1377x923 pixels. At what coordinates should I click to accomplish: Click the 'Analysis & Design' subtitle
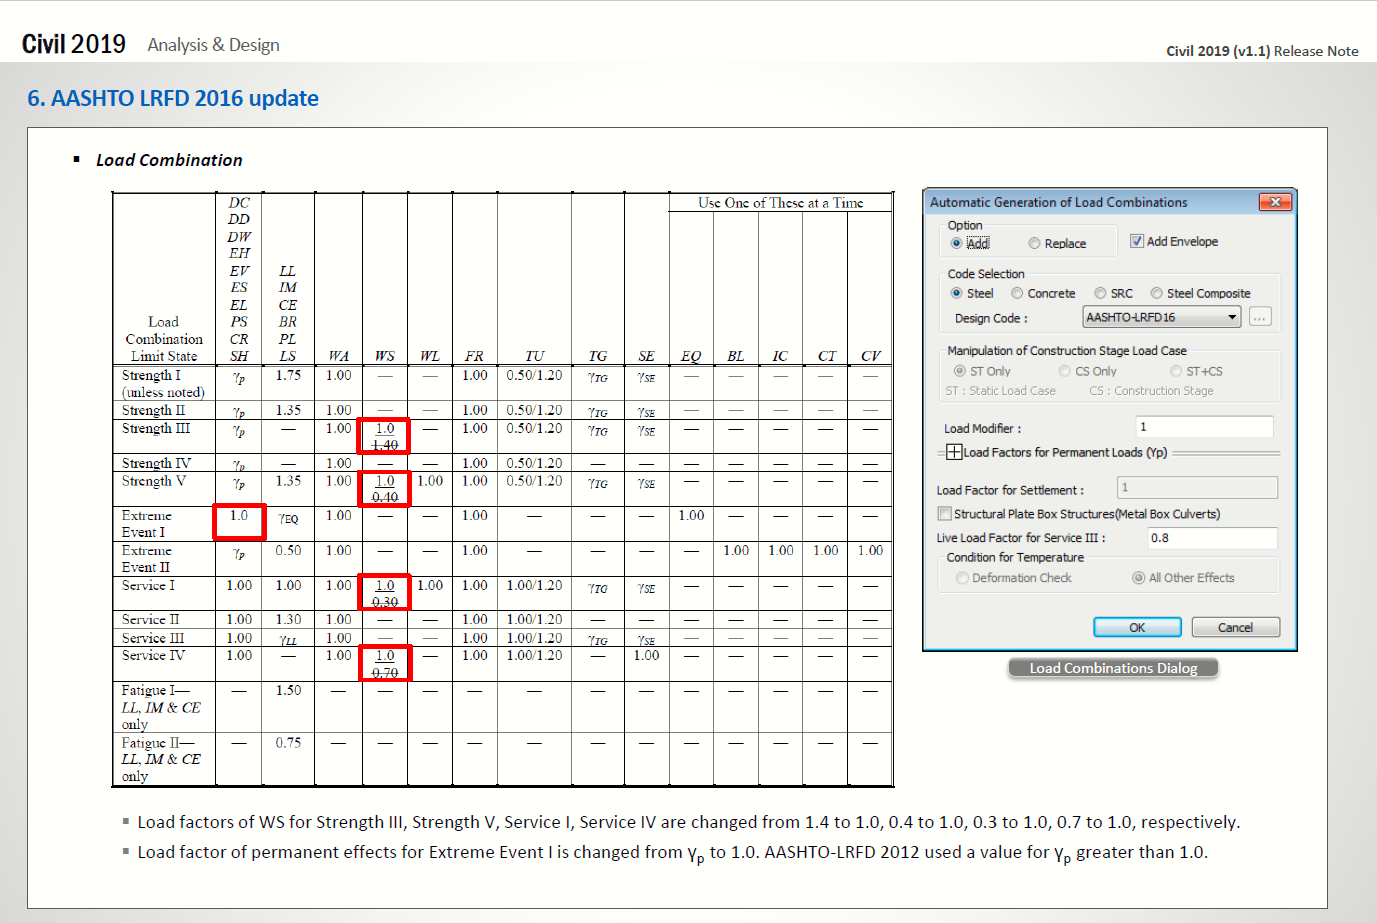[213, 45]
